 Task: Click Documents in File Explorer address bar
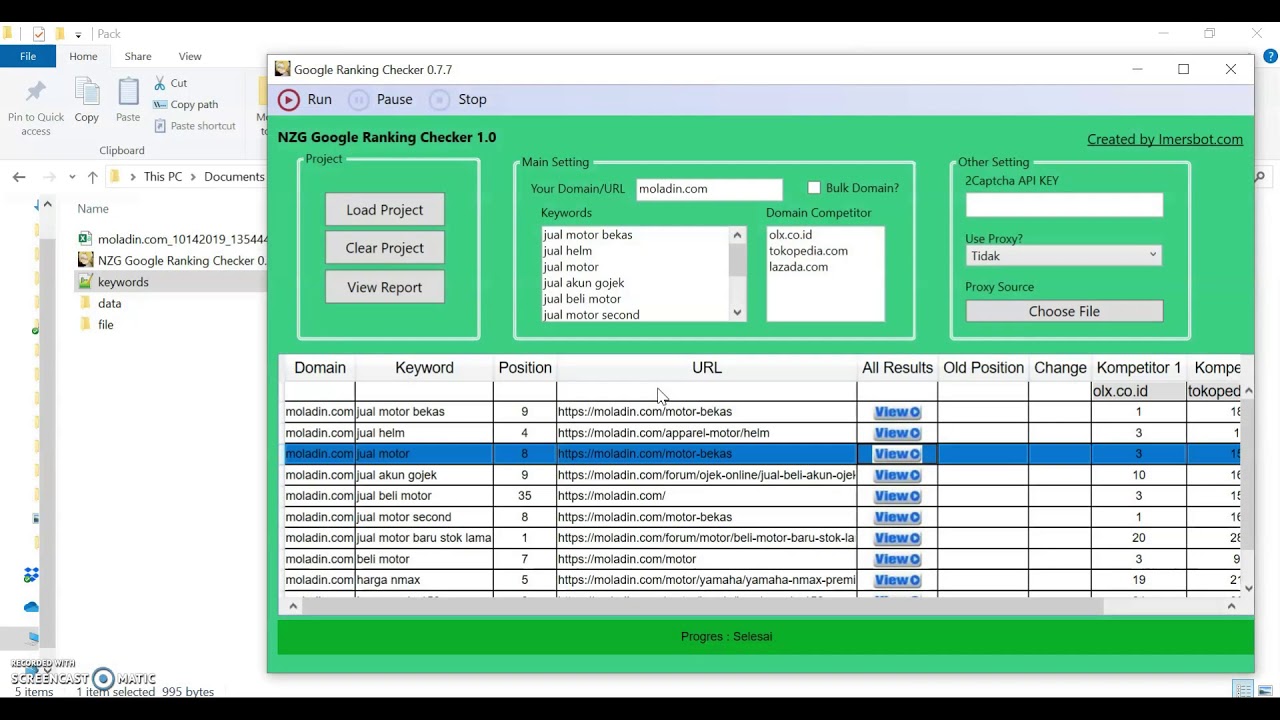click(x=234, y=177)
